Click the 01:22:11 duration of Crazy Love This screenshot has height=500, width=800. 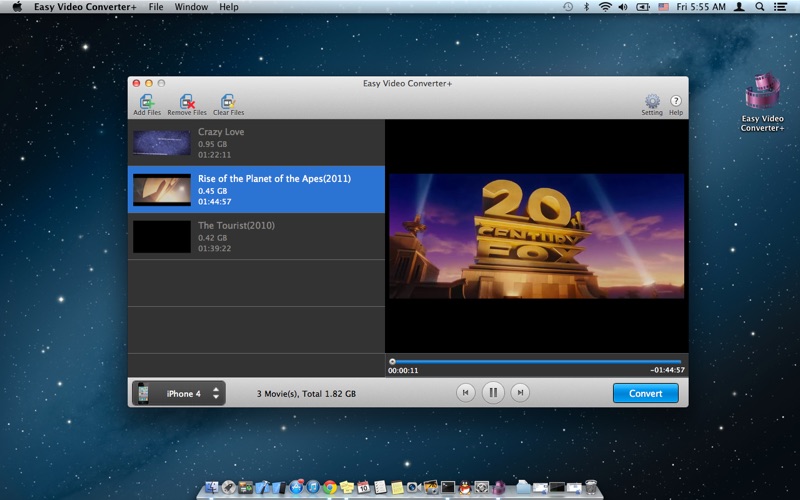tap(214, 155)
